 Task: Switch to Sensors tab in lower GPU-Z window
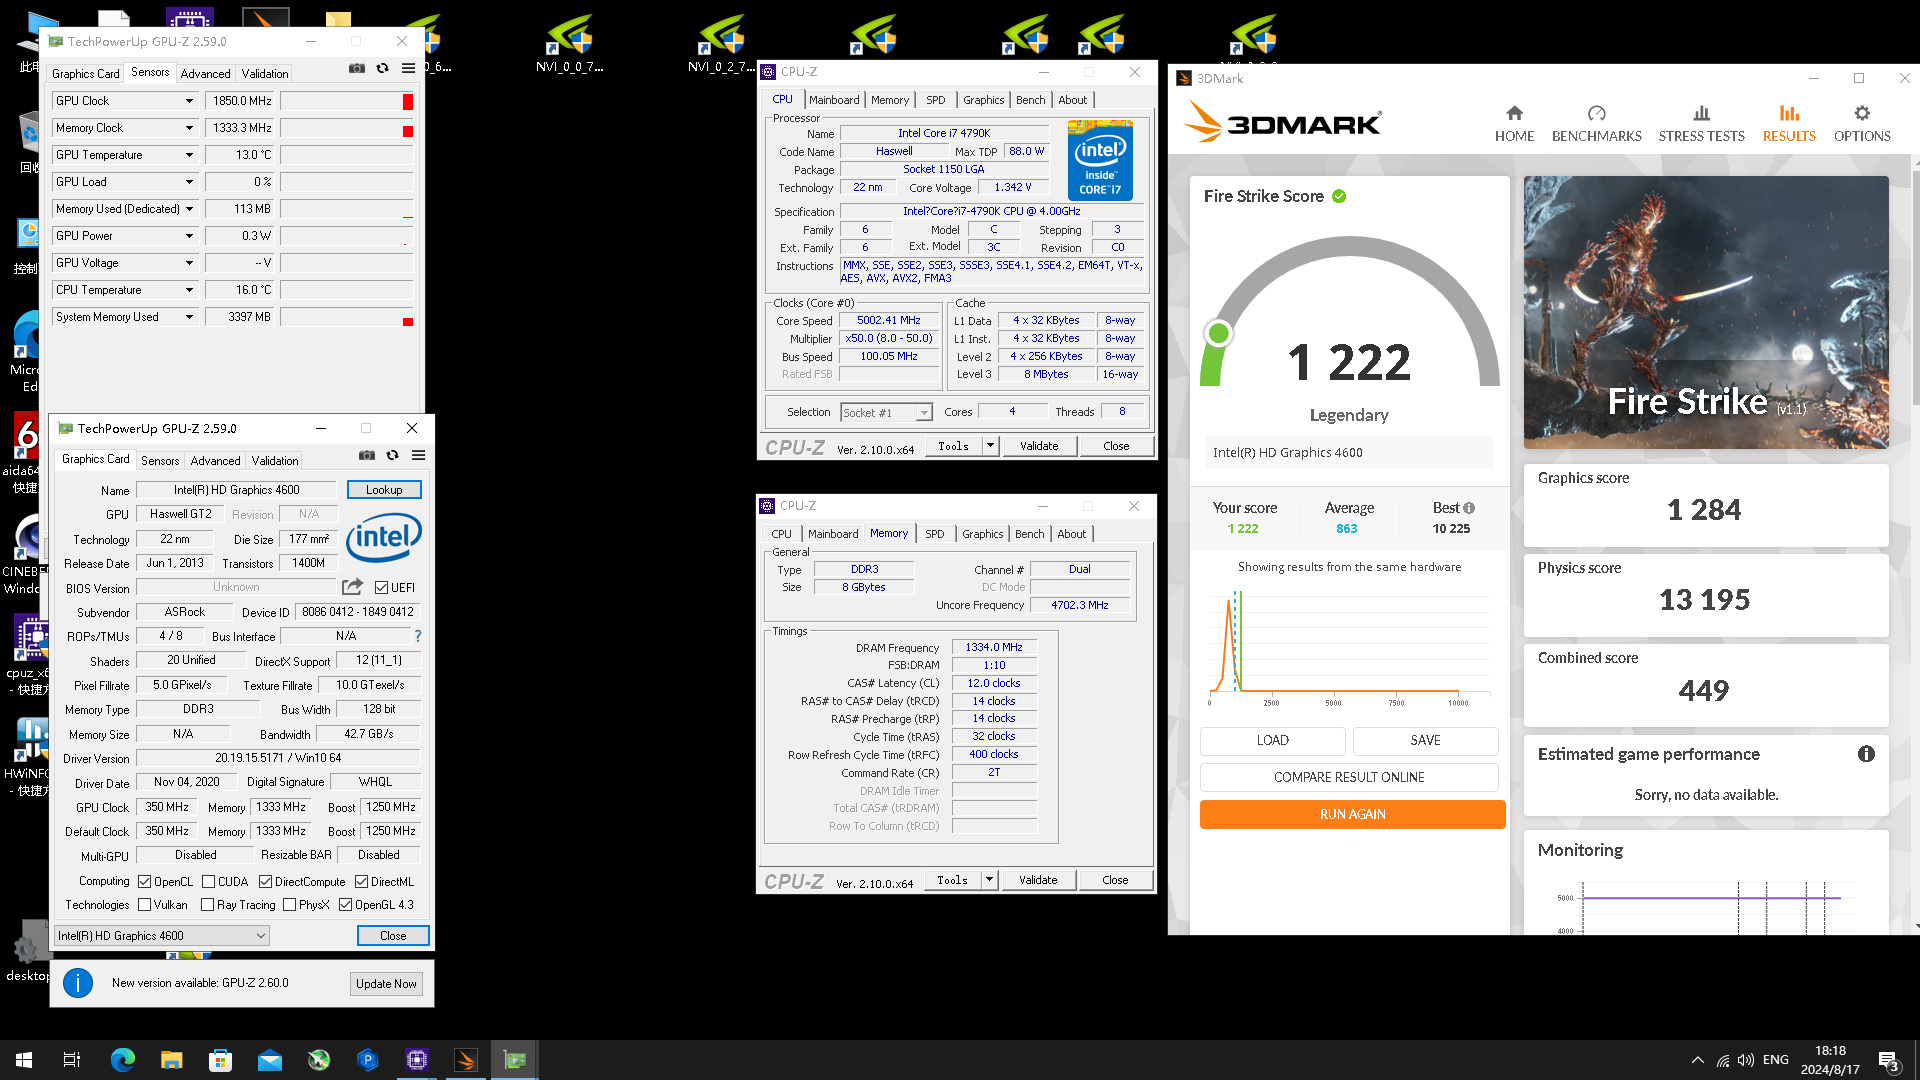(160, 461)
